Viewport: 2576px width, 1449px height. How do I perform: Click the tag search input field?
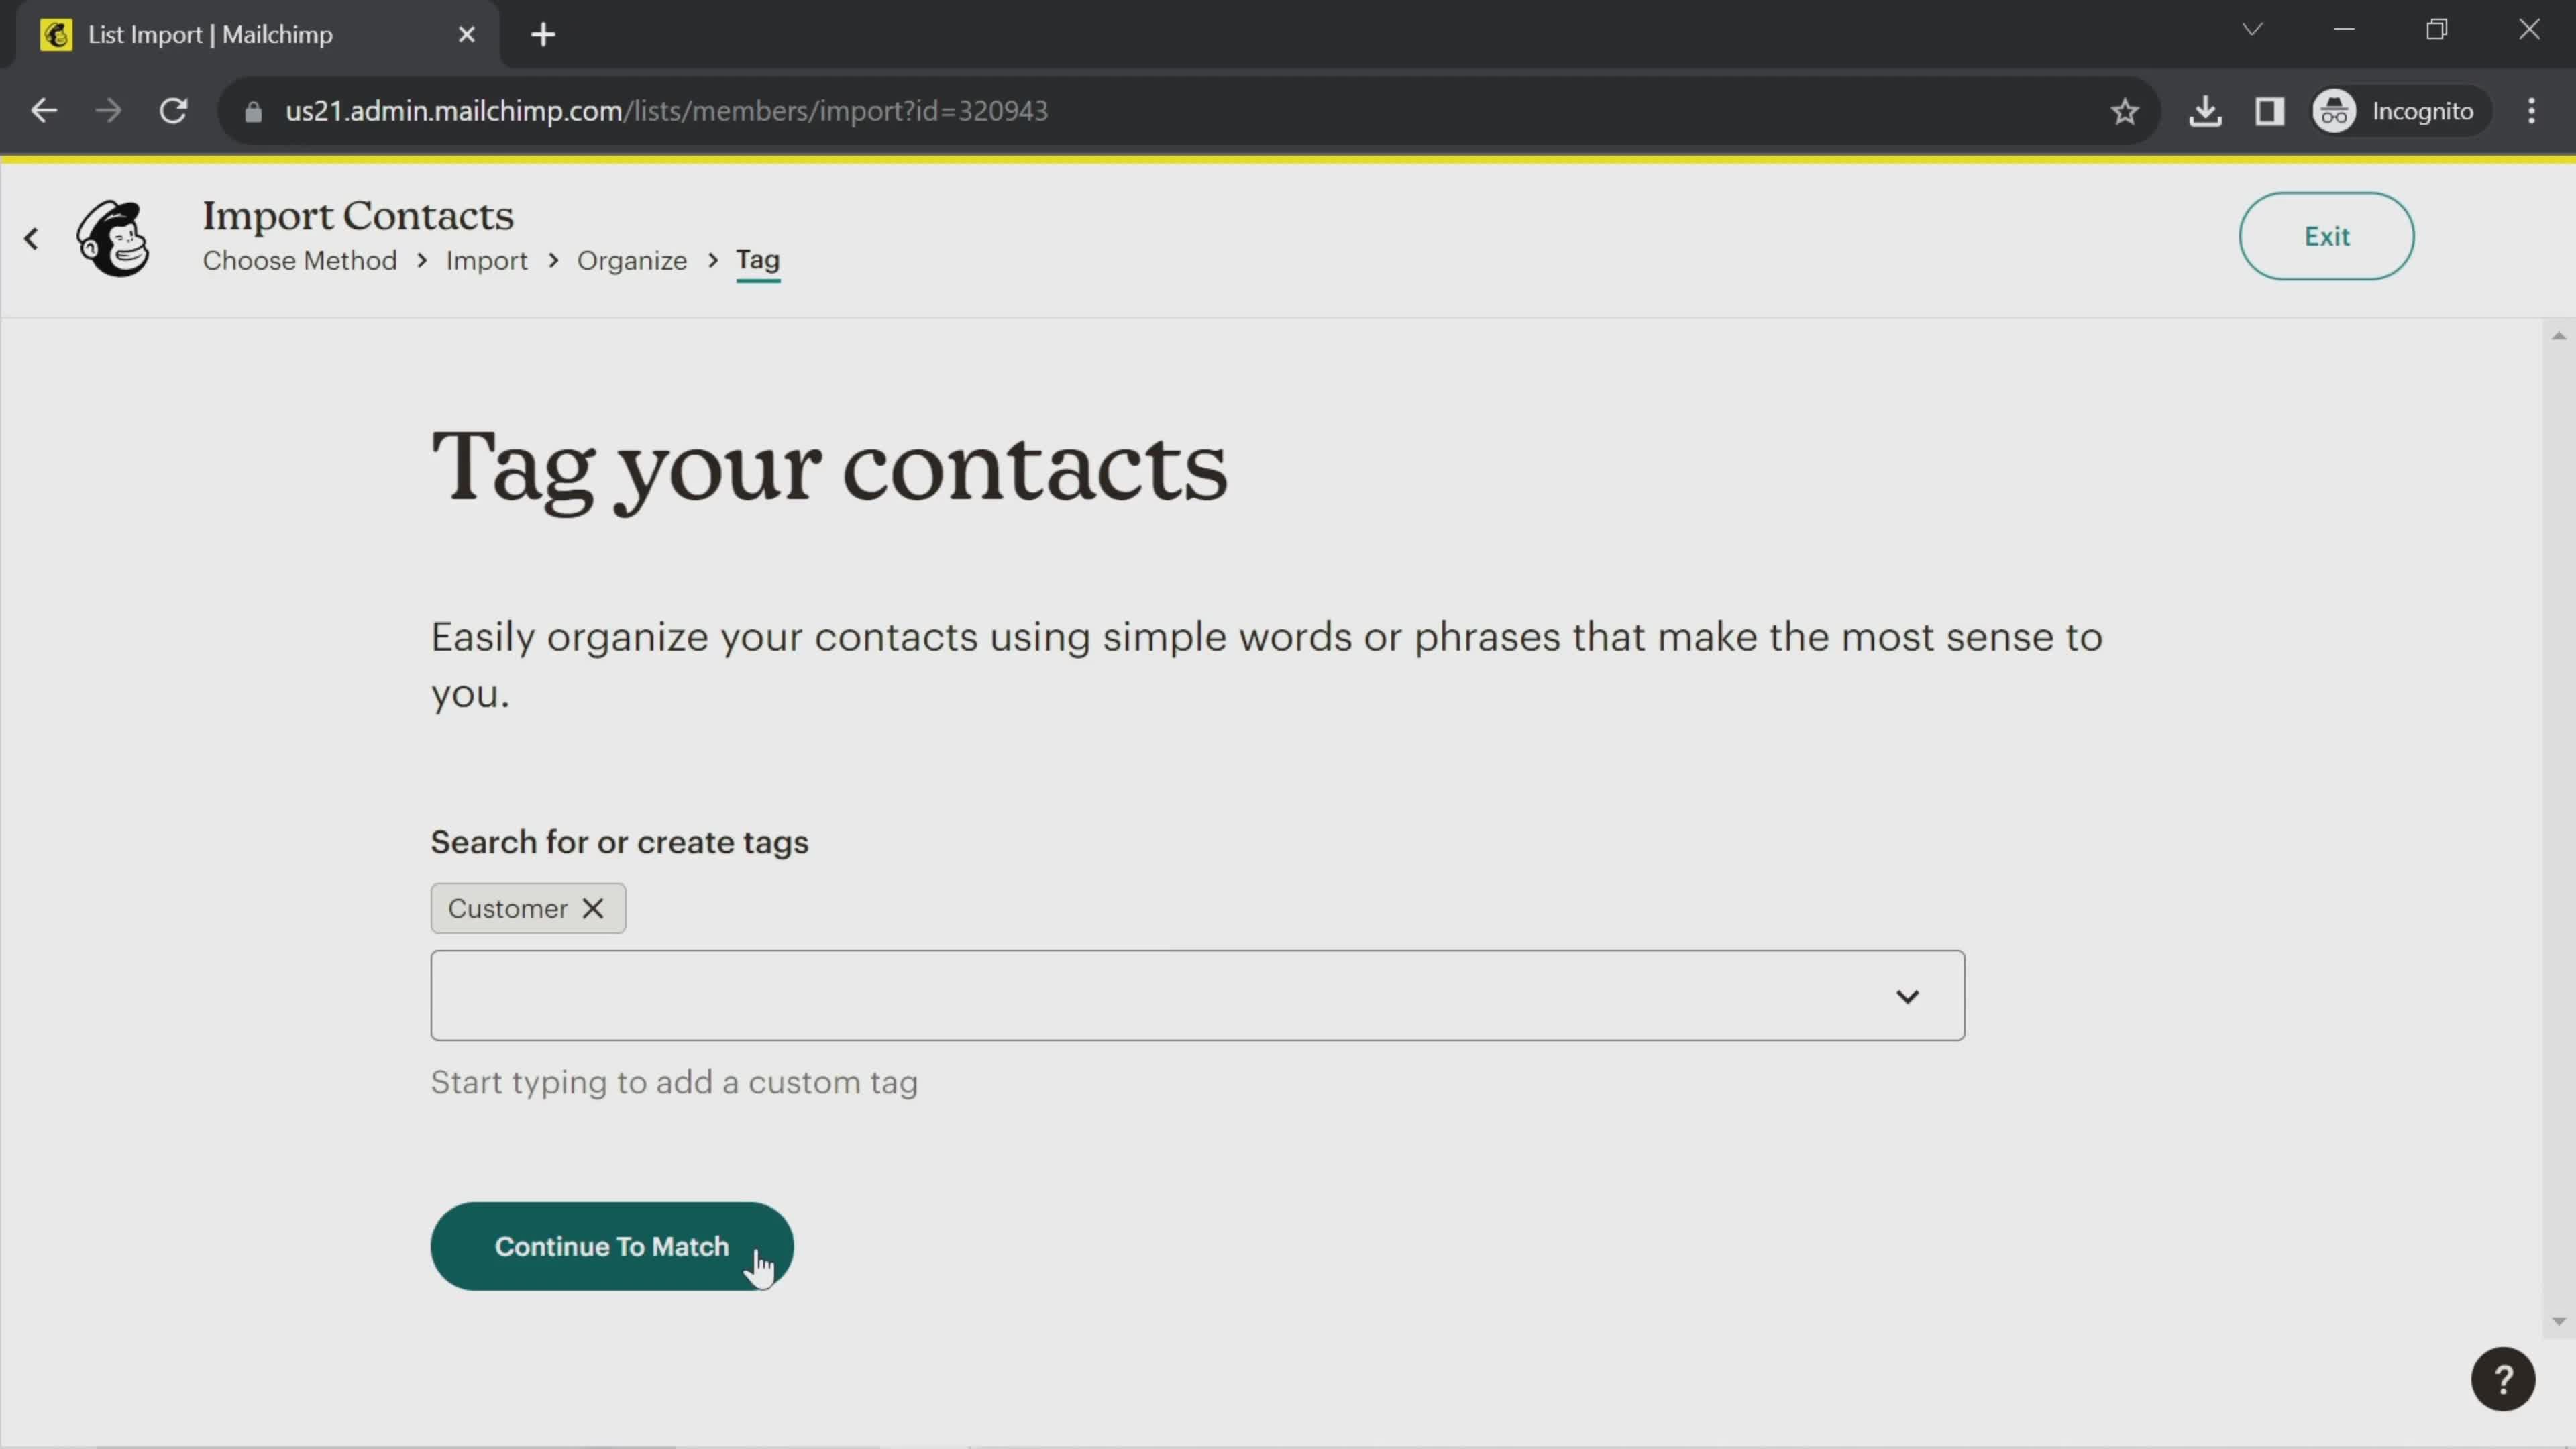[1196, 994]
